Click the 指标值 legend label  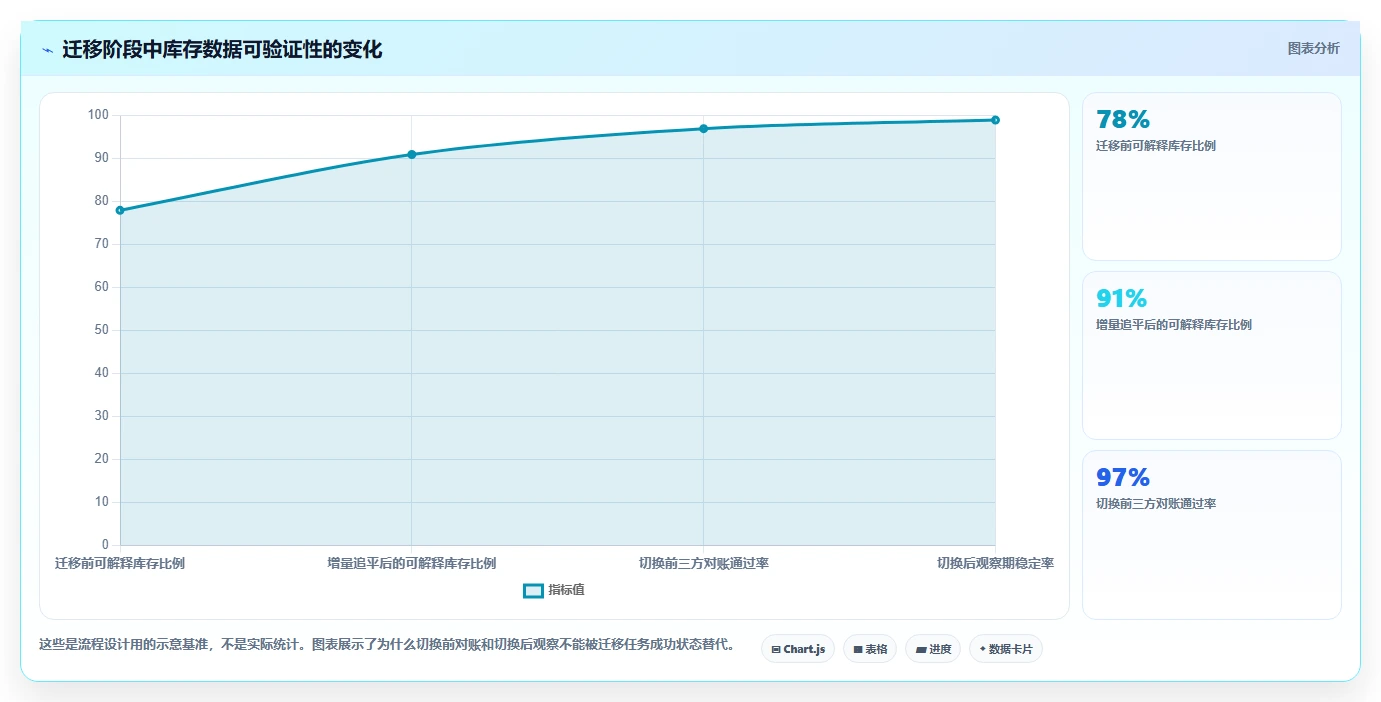coord(566,591)
